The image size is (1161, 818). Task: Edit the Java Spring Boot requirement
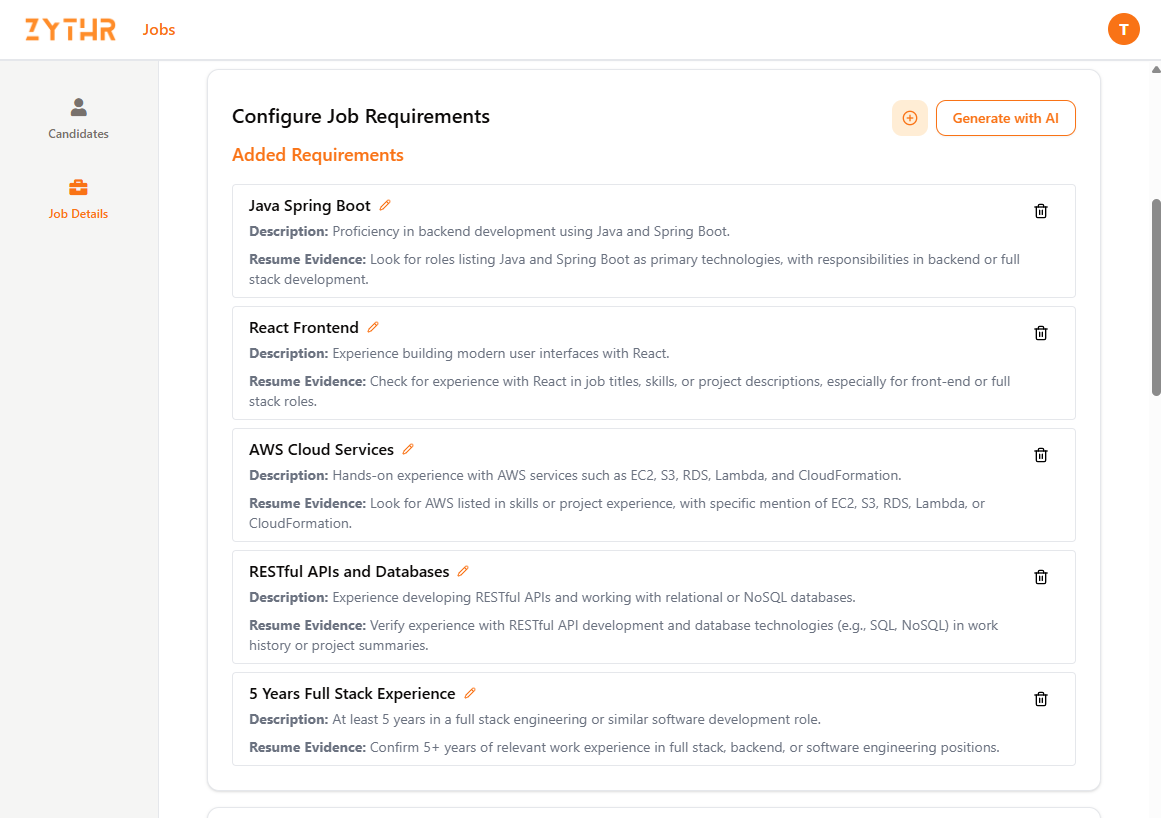(x=385, y=205)
